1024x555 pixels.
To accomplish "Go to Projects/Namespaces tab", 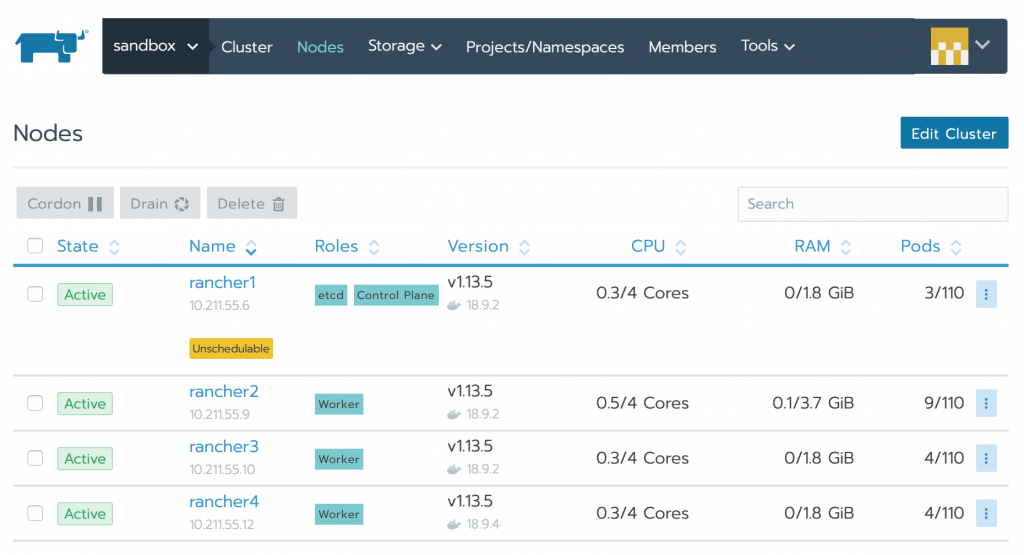I will tap(544, 47).
